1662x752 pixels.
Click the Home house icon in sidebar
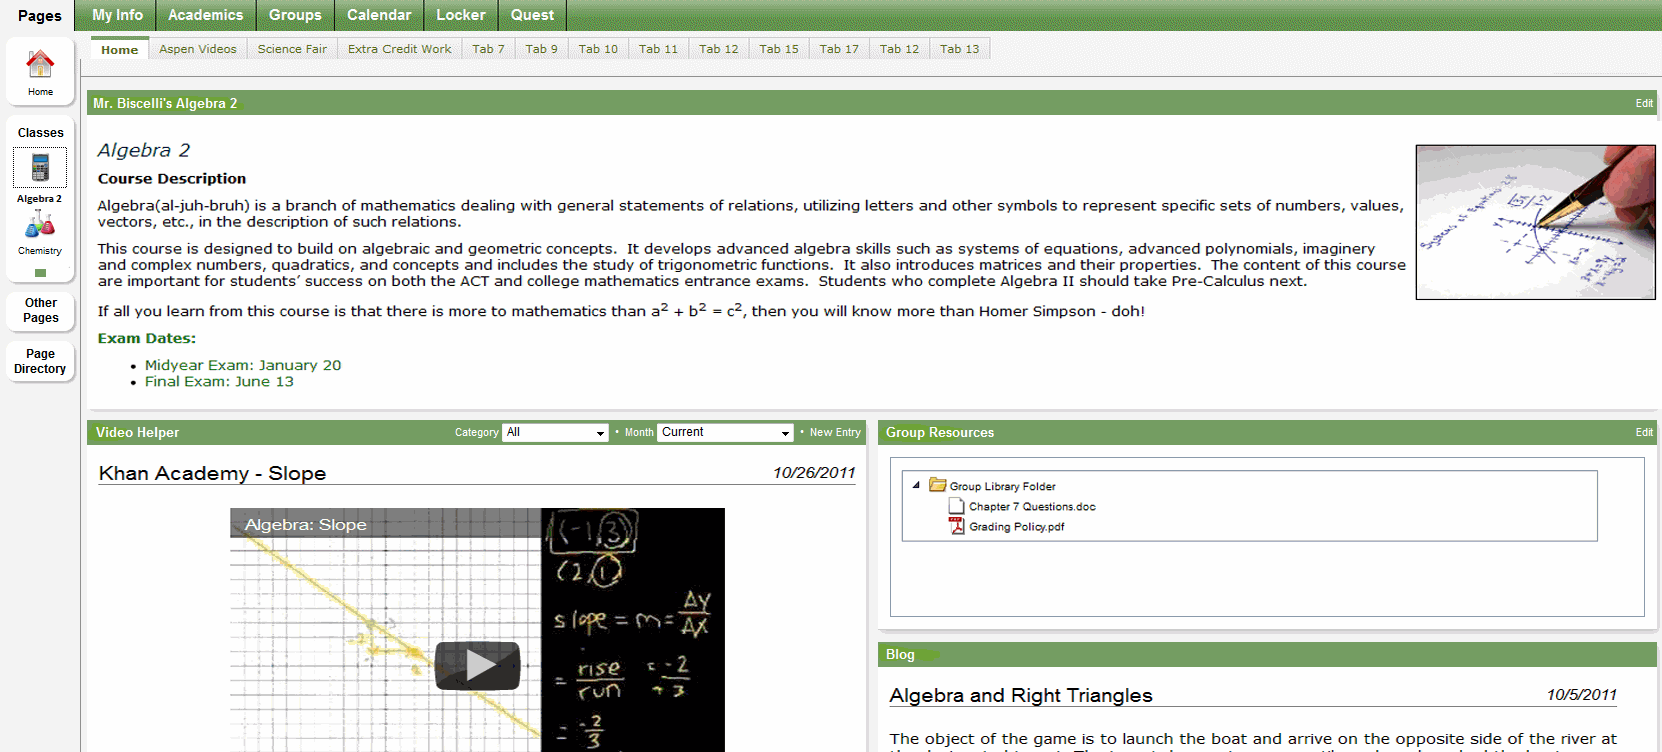click(40, 65)
